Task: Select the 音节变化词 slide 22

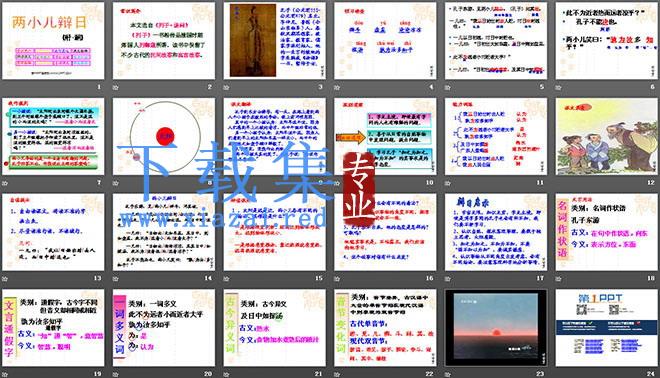Action: click(x=385, y=328)
